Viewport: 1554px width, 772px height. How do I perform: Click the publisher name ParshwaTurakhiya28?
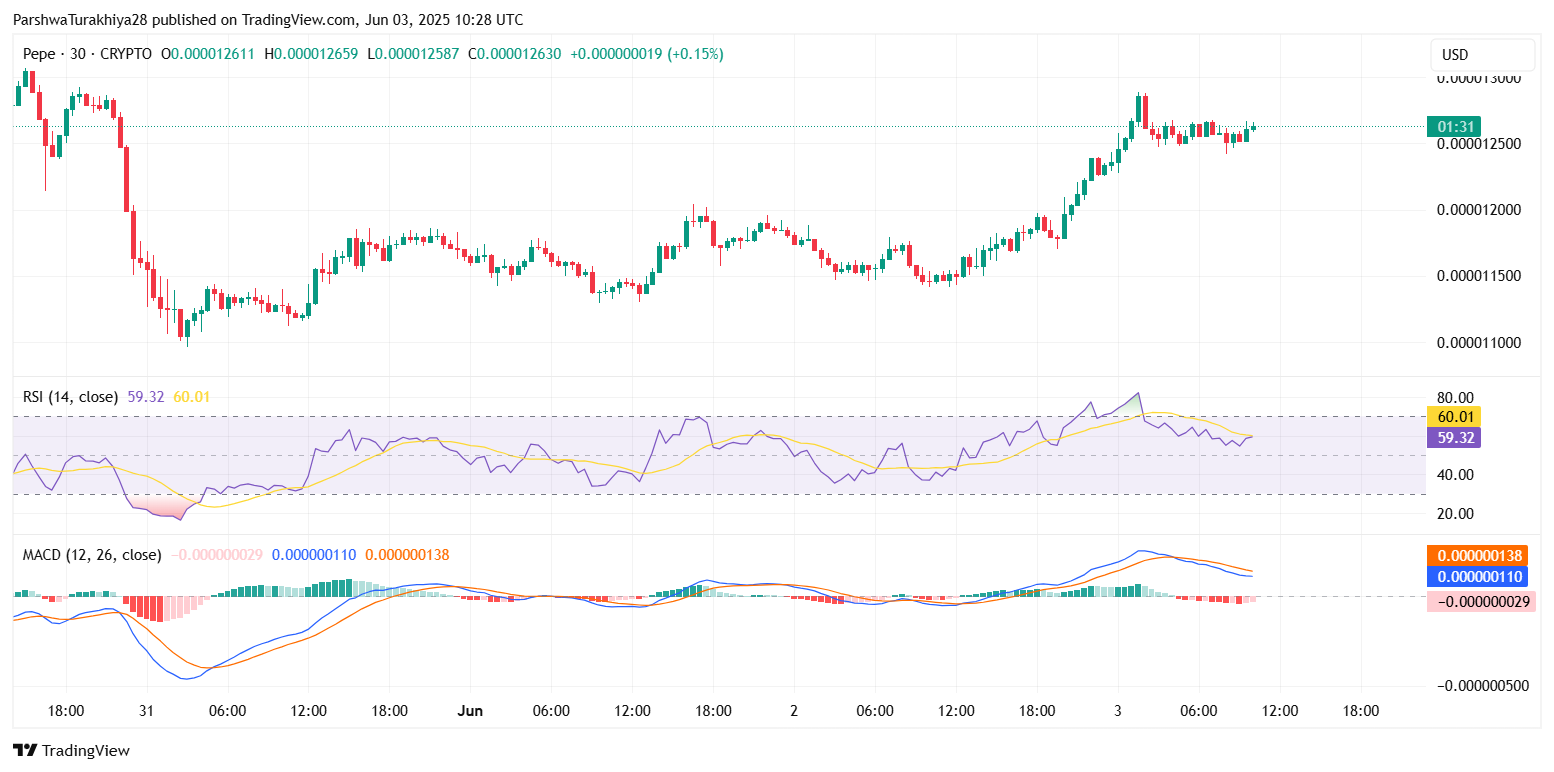78,20
